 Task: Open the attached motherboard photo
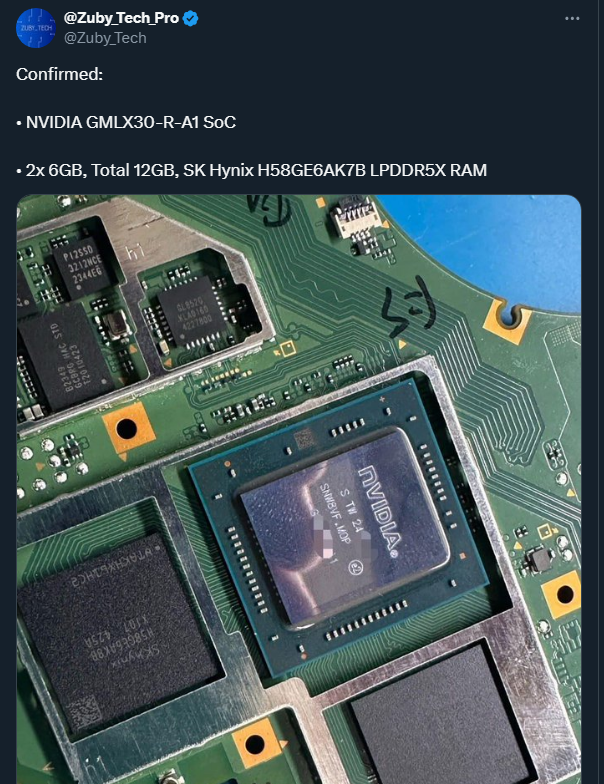298,489
